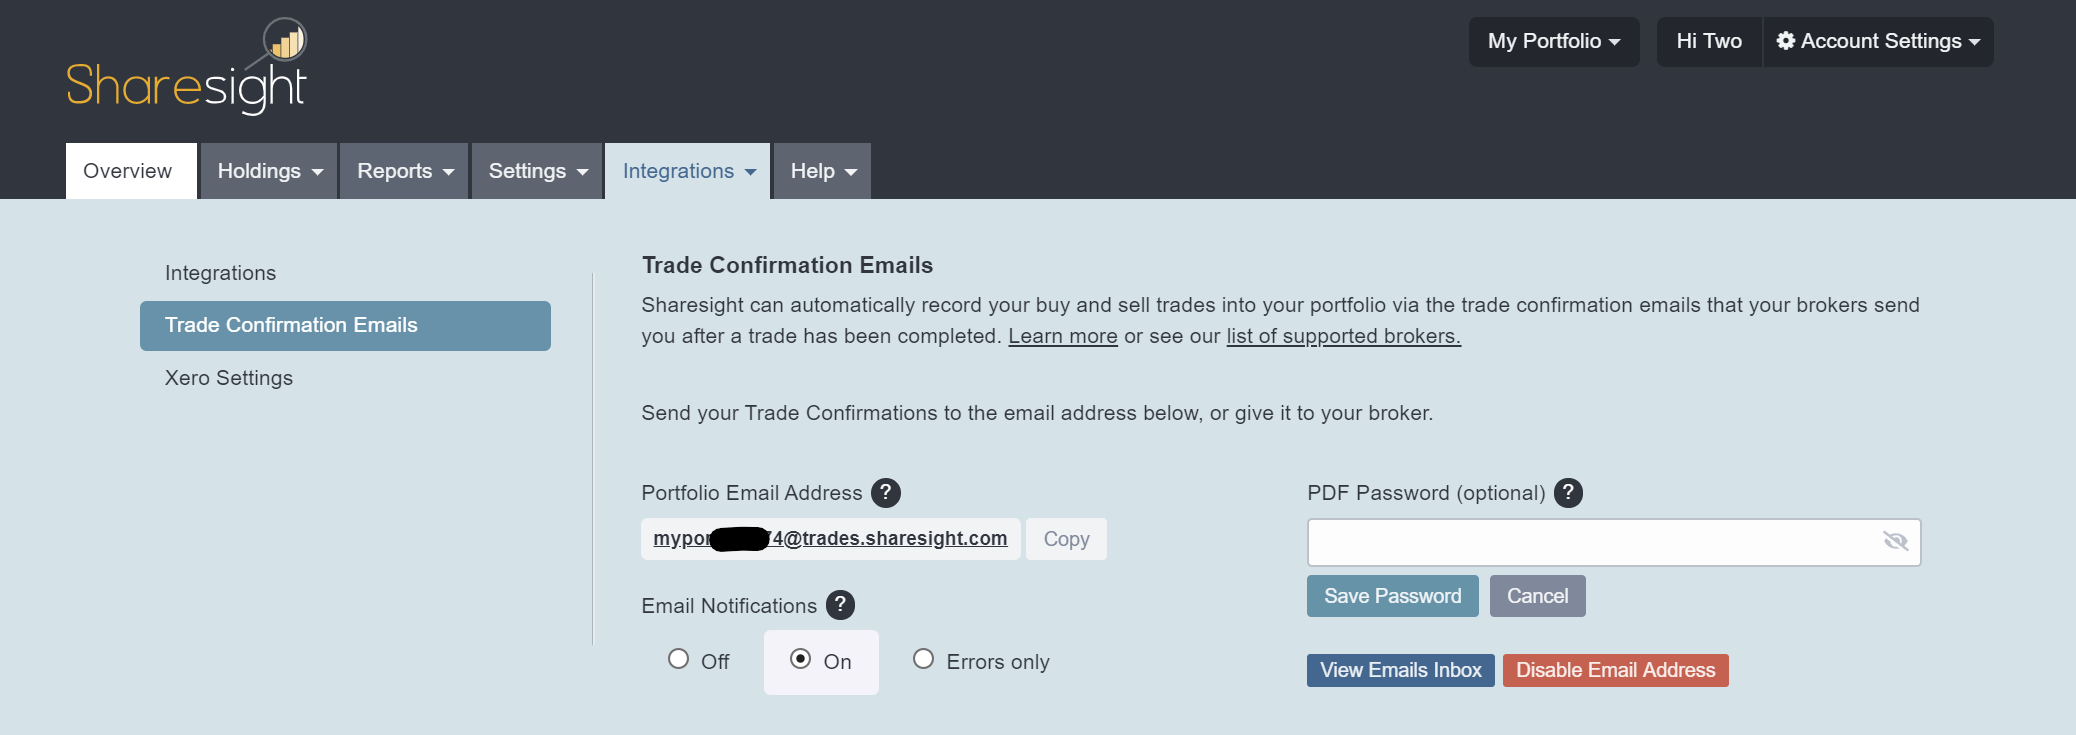Open the Portfolio Email Address help tooltip
This screenshot has height=735, width=2076.
(x=888, y=492)
